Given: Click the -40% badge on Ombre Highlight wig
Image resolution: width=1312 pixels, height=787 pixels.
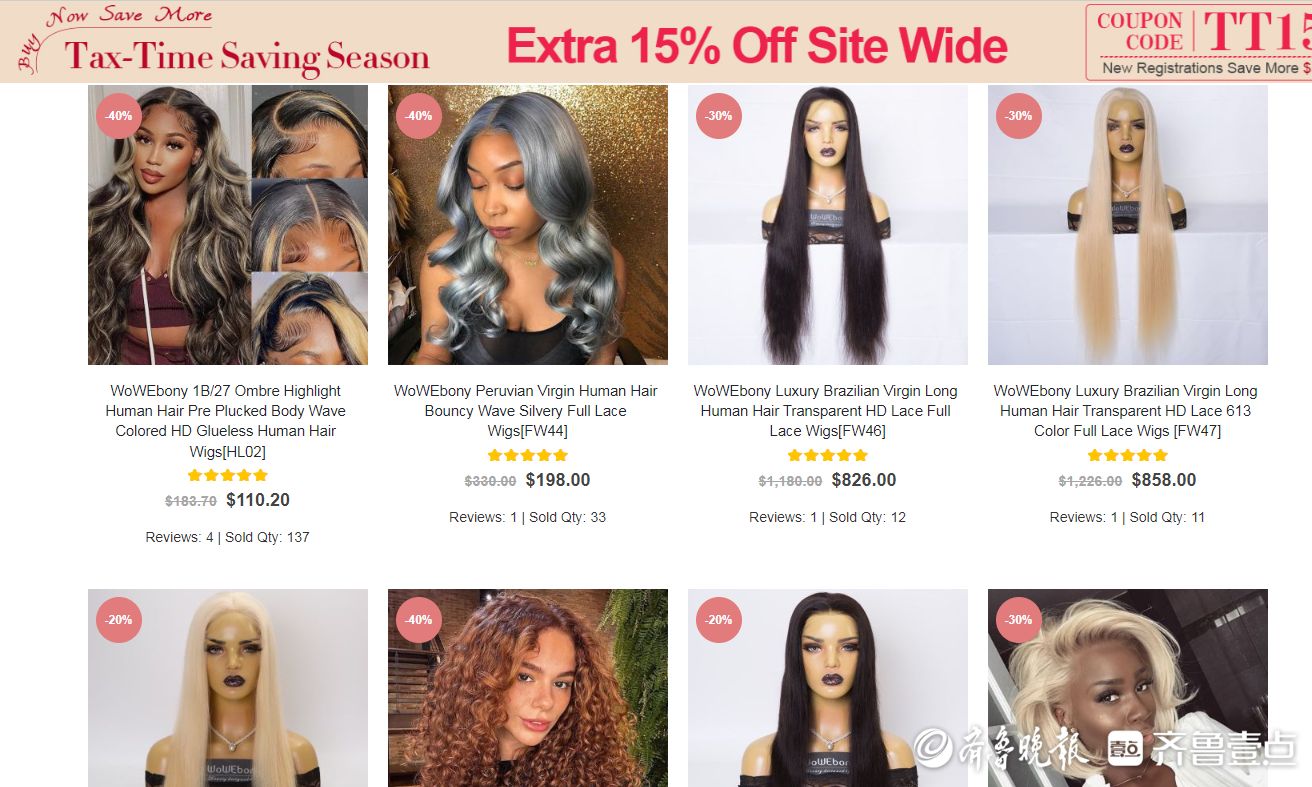Looking at the screenshot, I should (x=119, y=116).
